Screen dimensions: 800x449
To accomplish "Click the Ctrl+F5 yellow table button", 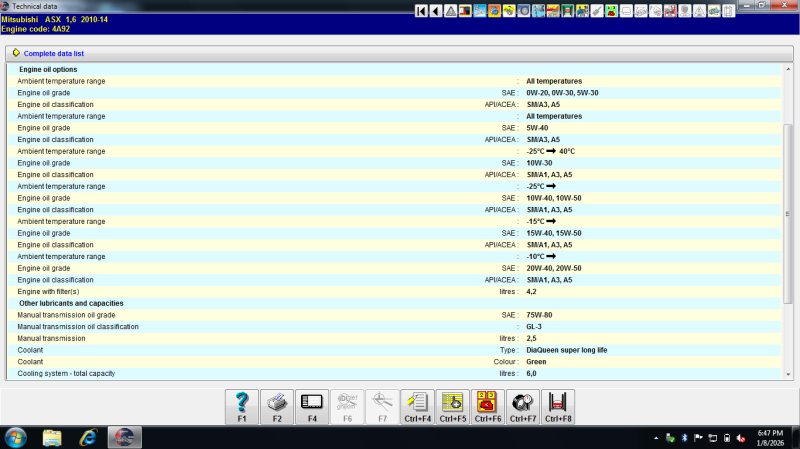I will tap(453, 407).
